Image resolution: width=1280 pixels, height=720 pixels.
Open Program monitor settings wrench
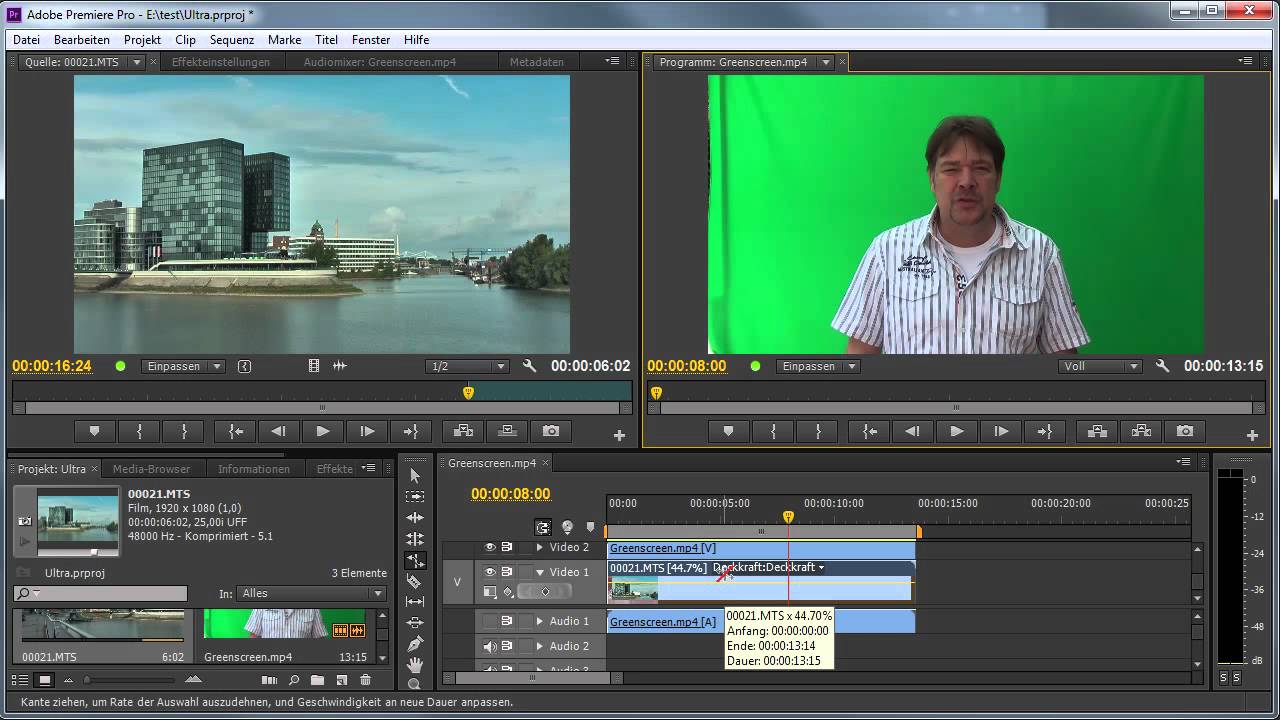1162,366
